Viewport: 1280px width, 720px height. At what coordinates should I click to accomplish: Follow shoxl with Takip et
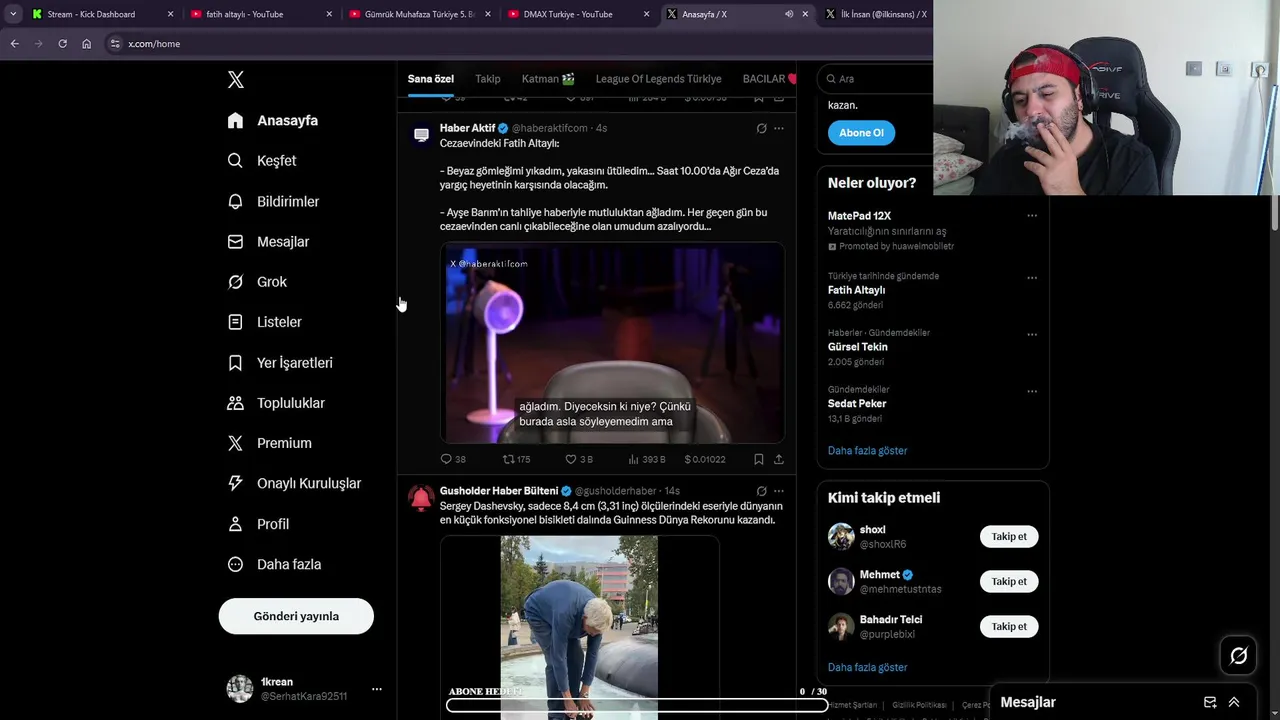1009,537
